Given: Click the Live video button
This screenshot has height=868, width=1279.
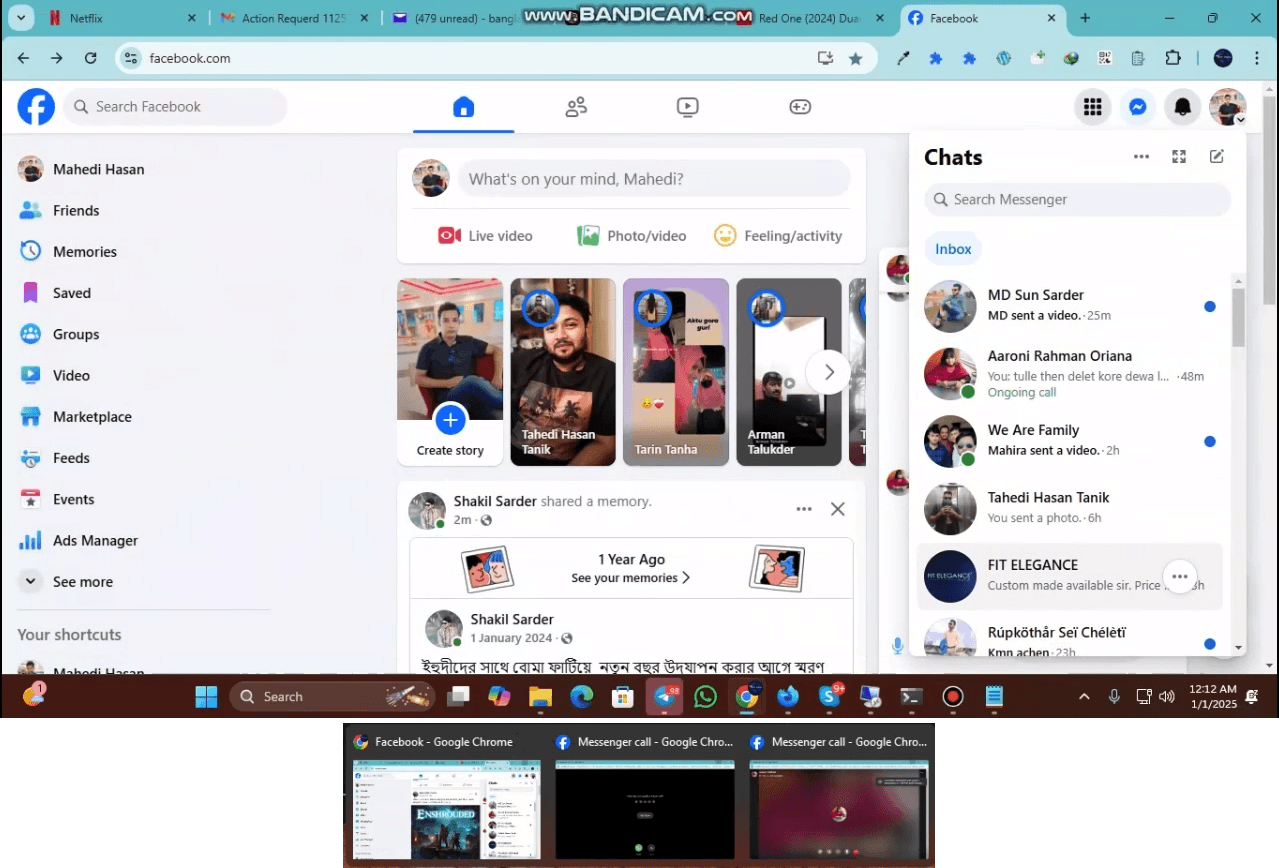Looking at the screenshot, I should [486, 236].
